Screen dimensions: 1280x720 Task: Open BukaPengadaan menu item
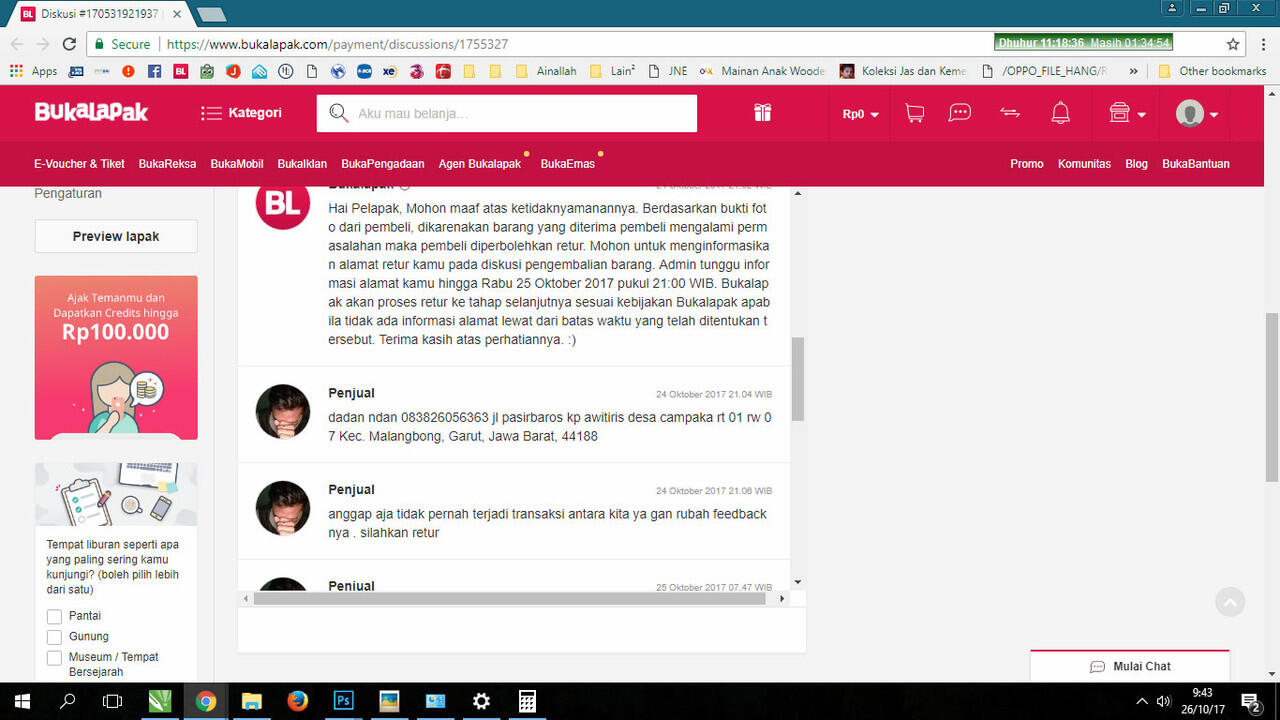click(383, 164)
